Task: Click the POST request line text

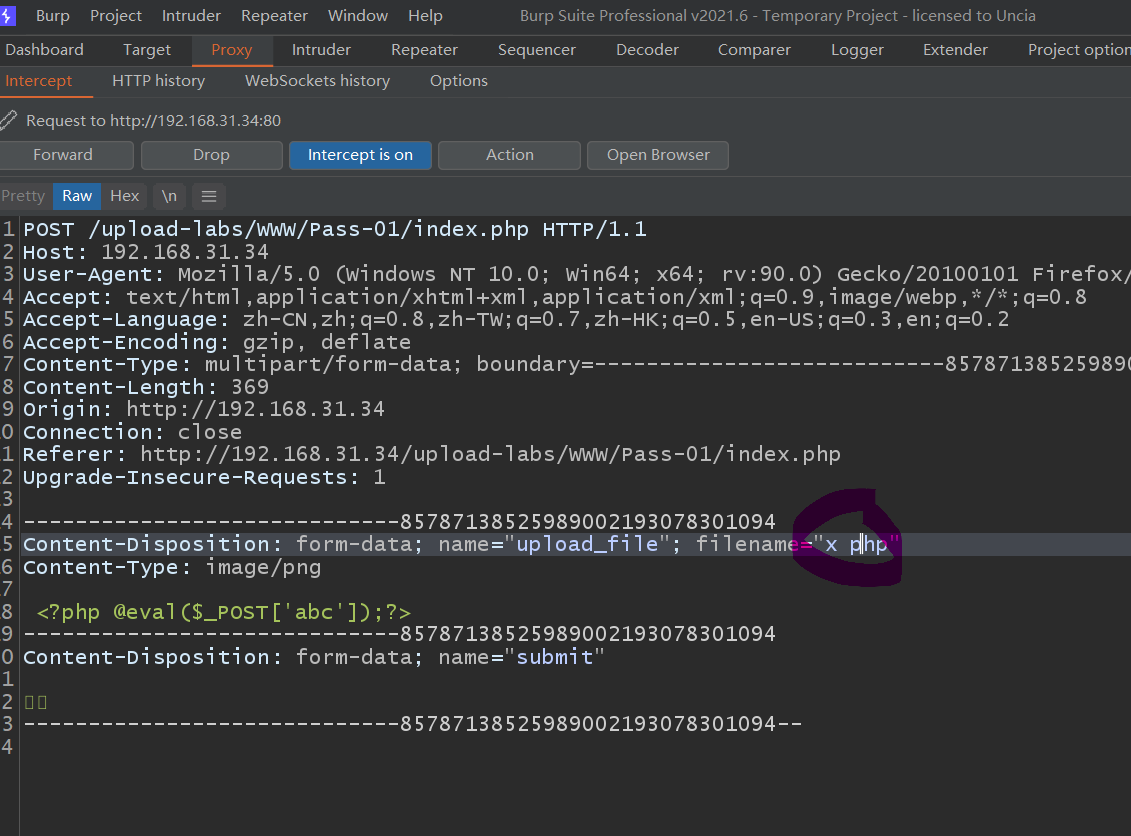Action: [335, 229]
